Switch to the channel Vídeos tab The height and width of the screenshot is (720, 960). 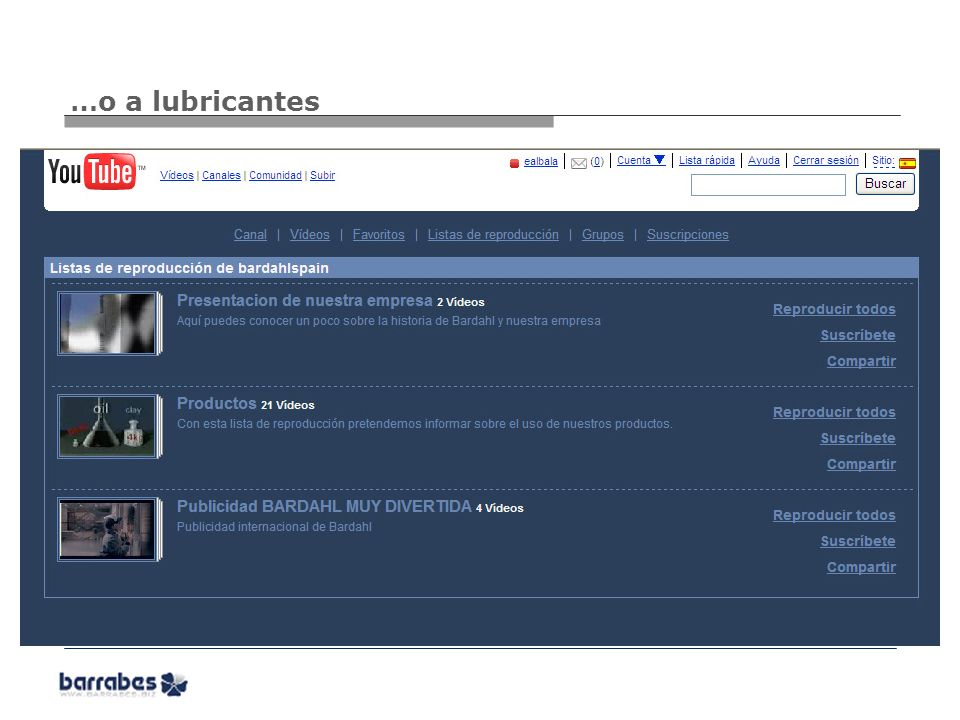coord(310,234)
